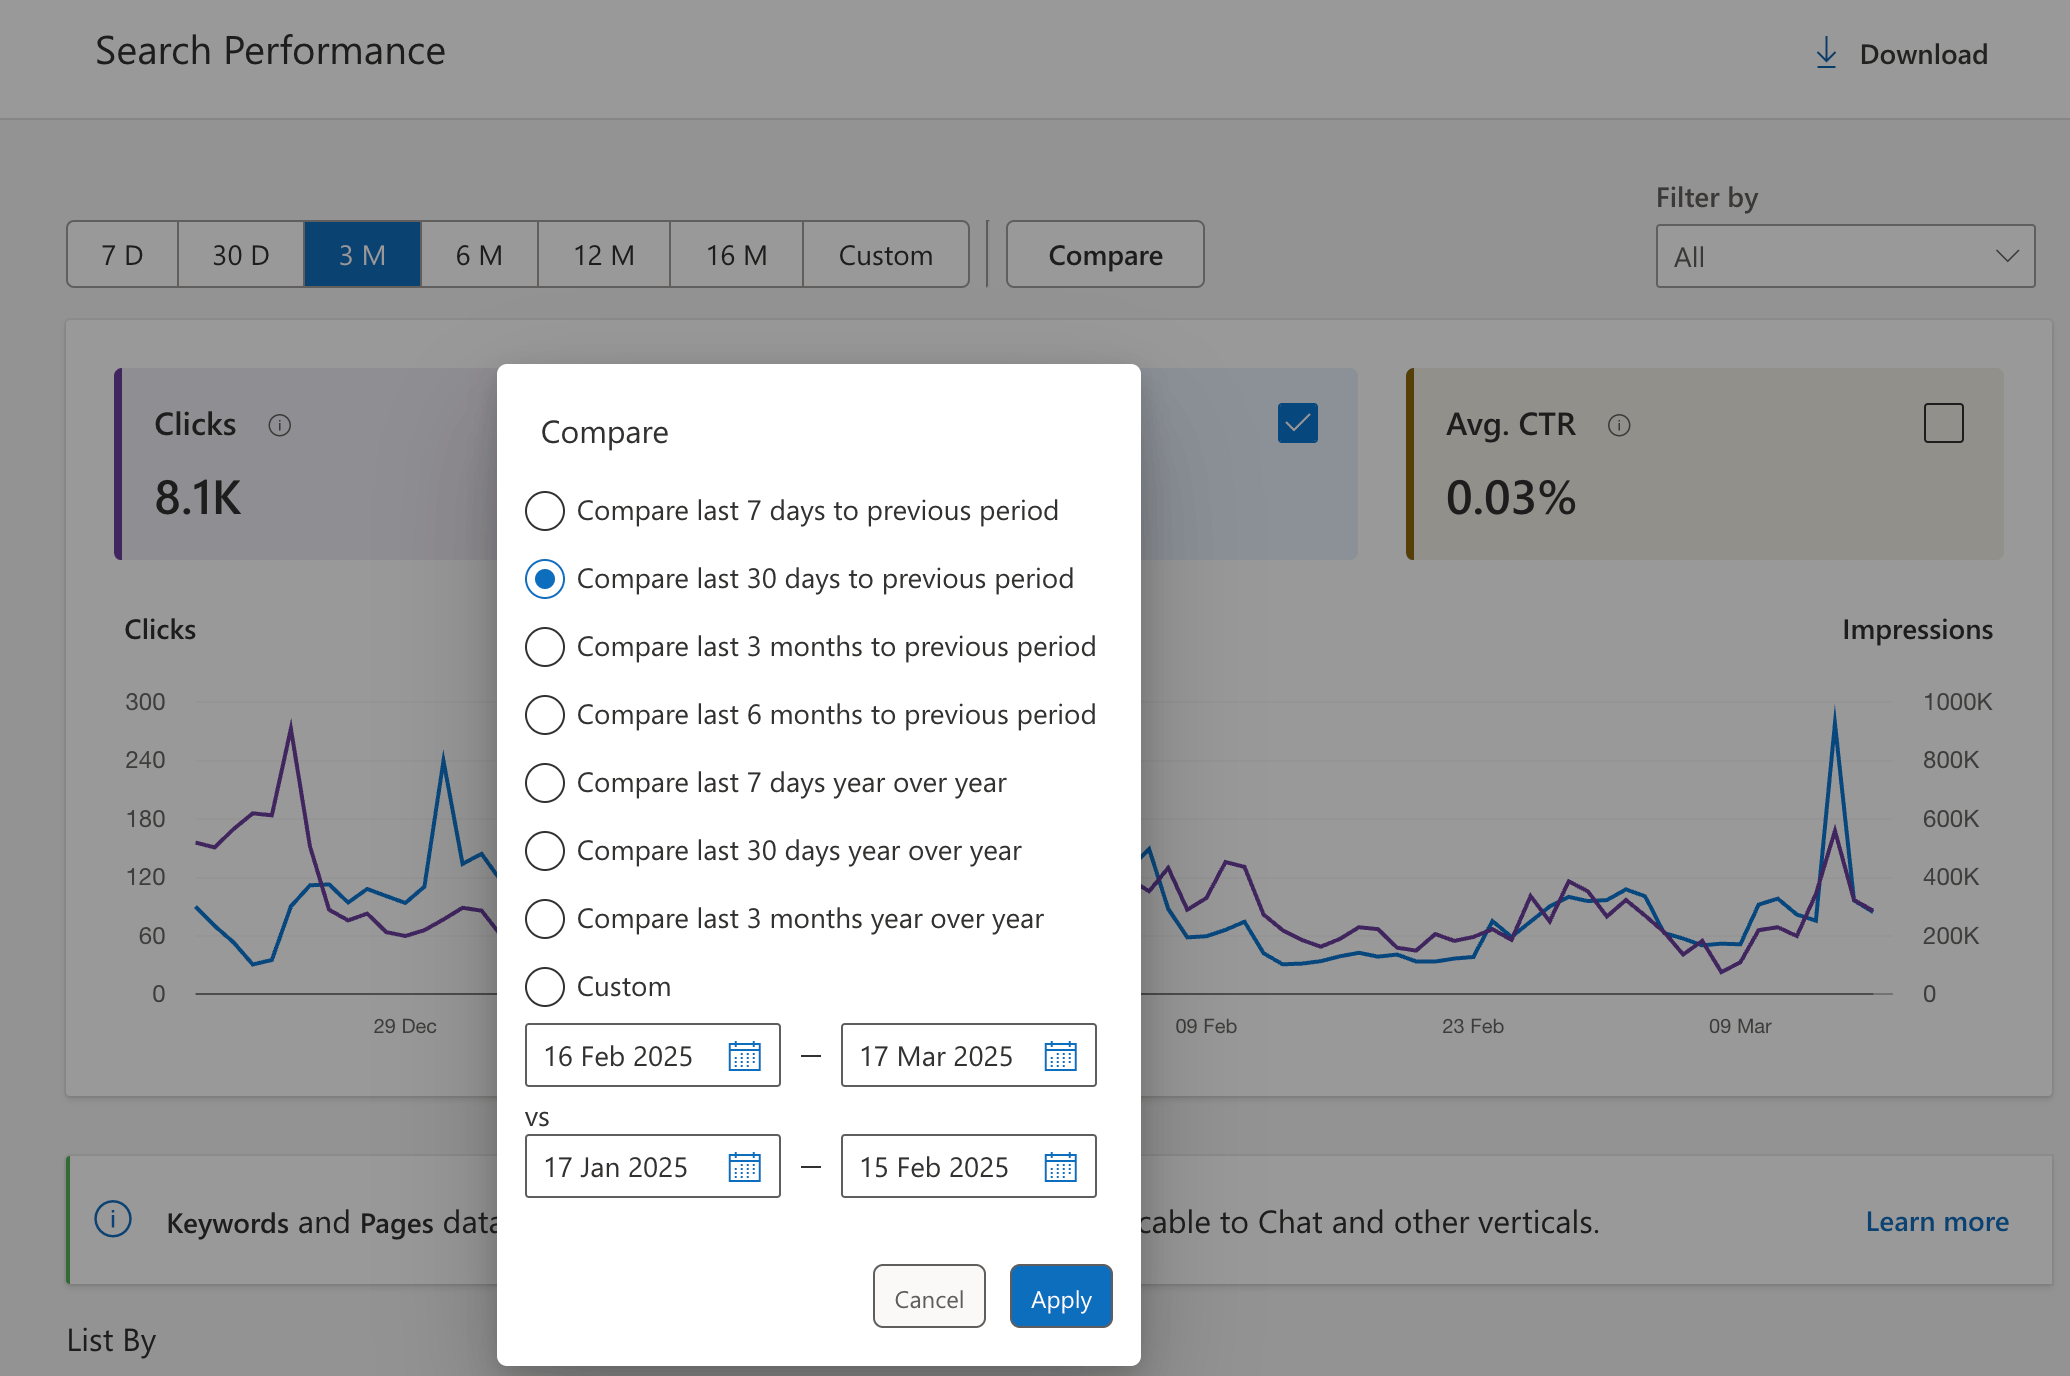This screenshot has width=2070, height=1376.
Task: Open the calendar icon next to 15 Feb 2025
Action: (x=1062, y=1166)
